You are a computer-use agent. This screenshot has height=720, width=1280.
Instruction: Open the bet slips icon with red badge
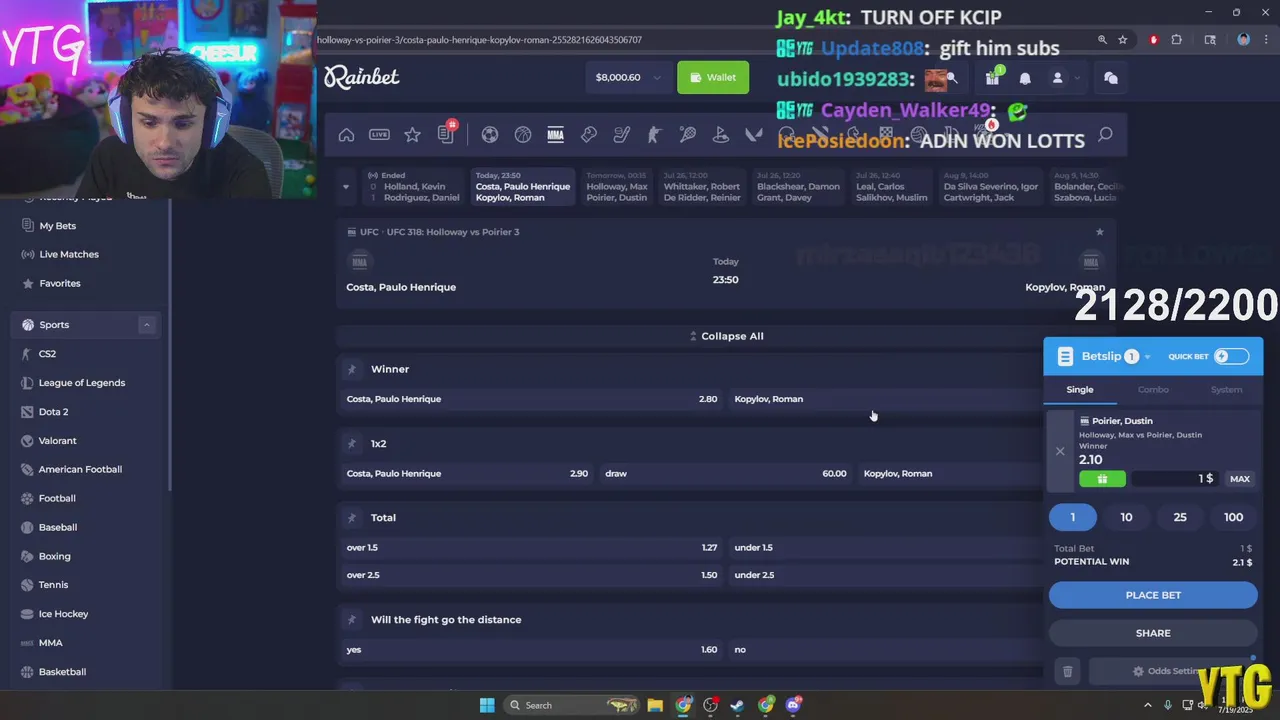pyautogui.click(x=446, y=134)
